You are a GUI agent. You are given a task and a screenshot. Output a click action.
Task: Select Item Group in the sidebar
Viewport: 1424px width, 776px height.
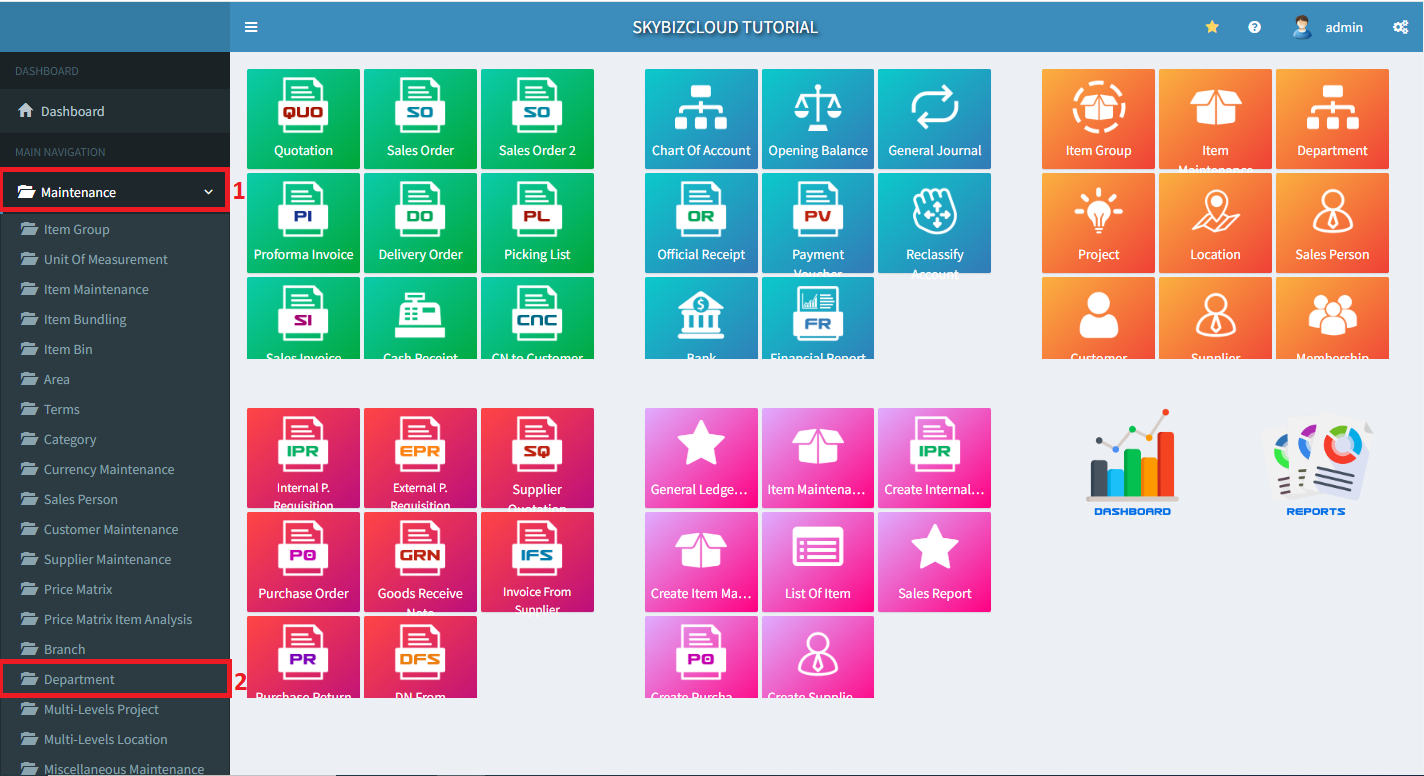pyautogui.click(x=76, y=229)
